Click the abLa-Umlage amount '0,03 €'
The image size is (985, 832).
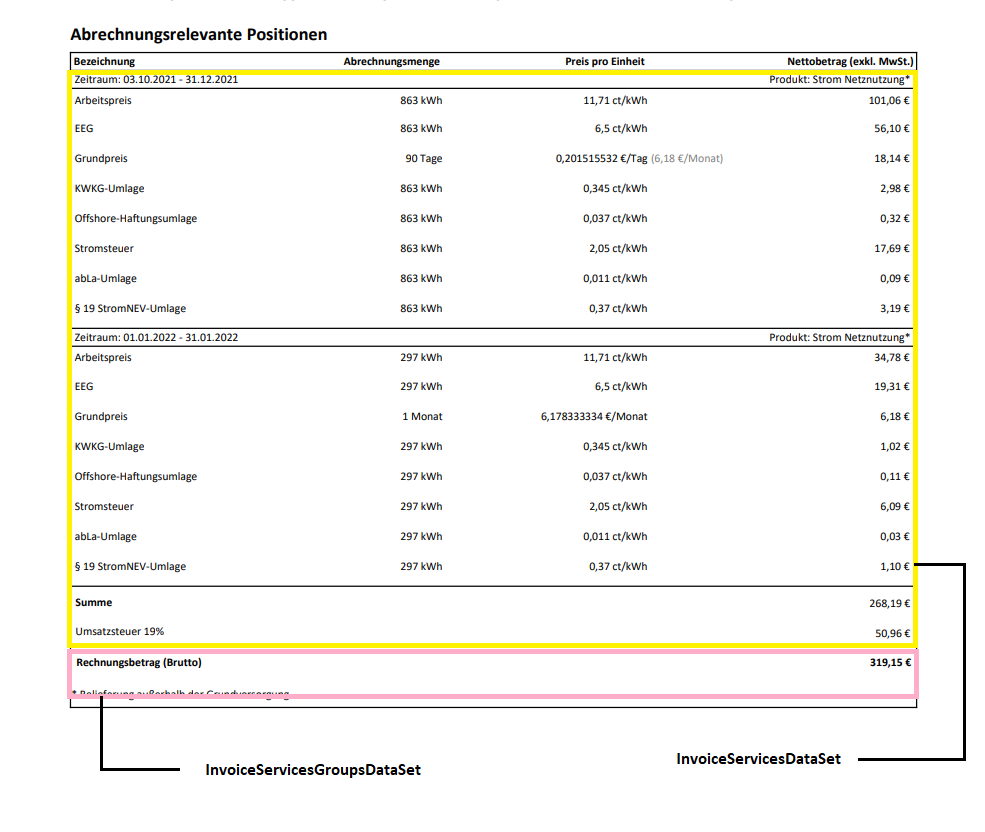point(895,537)
